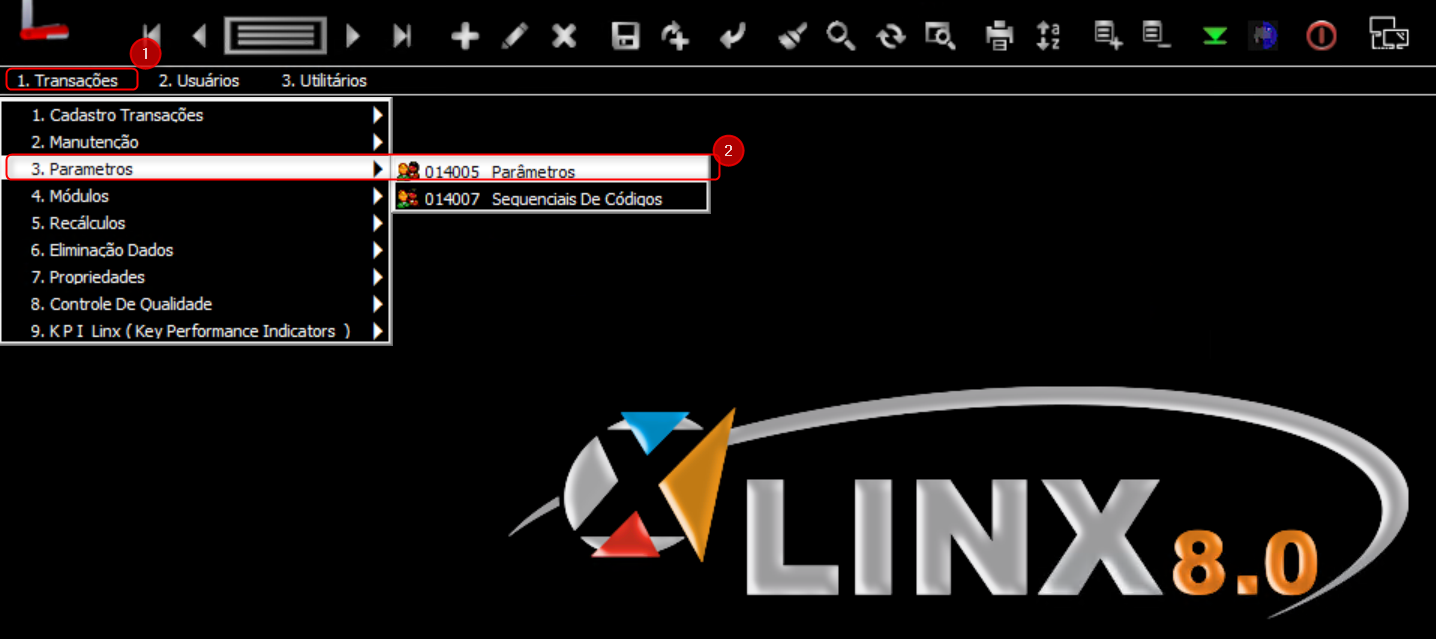
Task: Click the add line icon
Action: click(x=1108, y=37)
